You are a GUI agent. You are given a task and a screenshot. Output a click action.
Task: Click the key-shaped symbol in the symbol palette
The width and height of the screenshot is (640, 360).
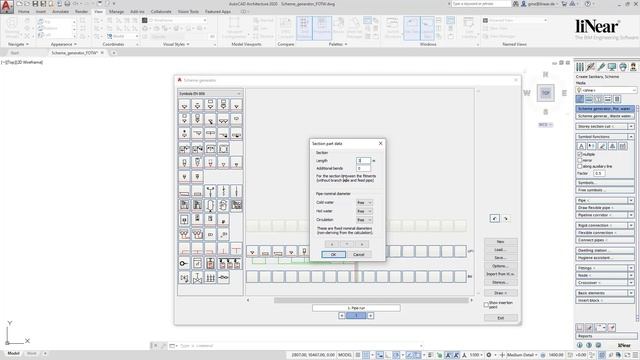point(184,263)
